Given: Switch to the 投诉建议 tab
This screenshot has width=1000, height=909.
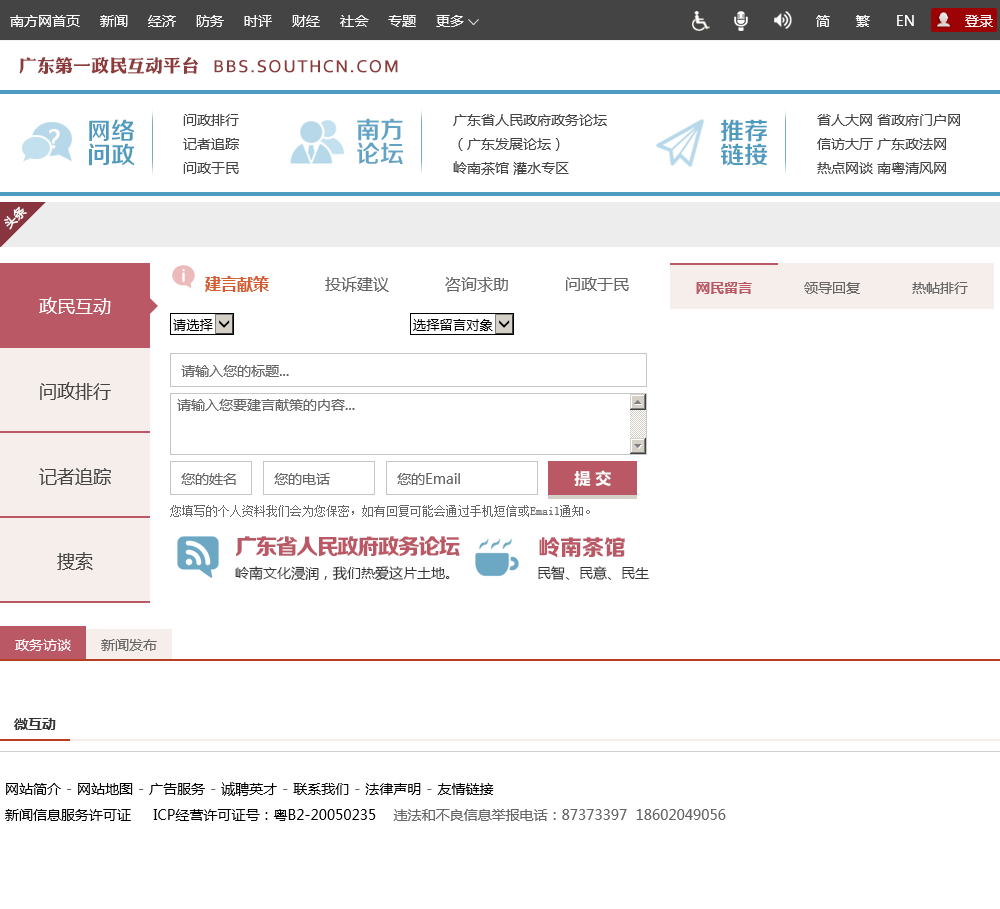Looking at the screenshot, I should click(x=356, y=285).
